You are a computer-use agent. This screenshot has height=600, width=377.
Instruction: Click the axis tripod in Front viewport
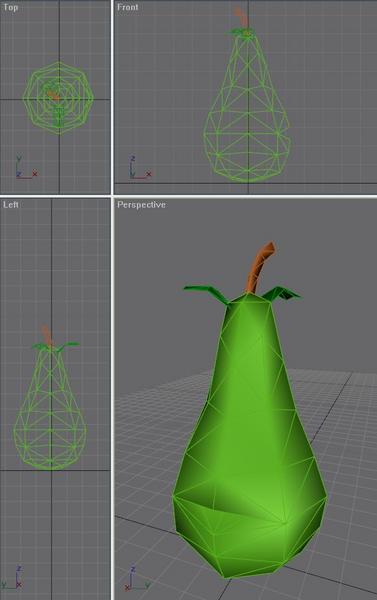click(x=140, y=168)
